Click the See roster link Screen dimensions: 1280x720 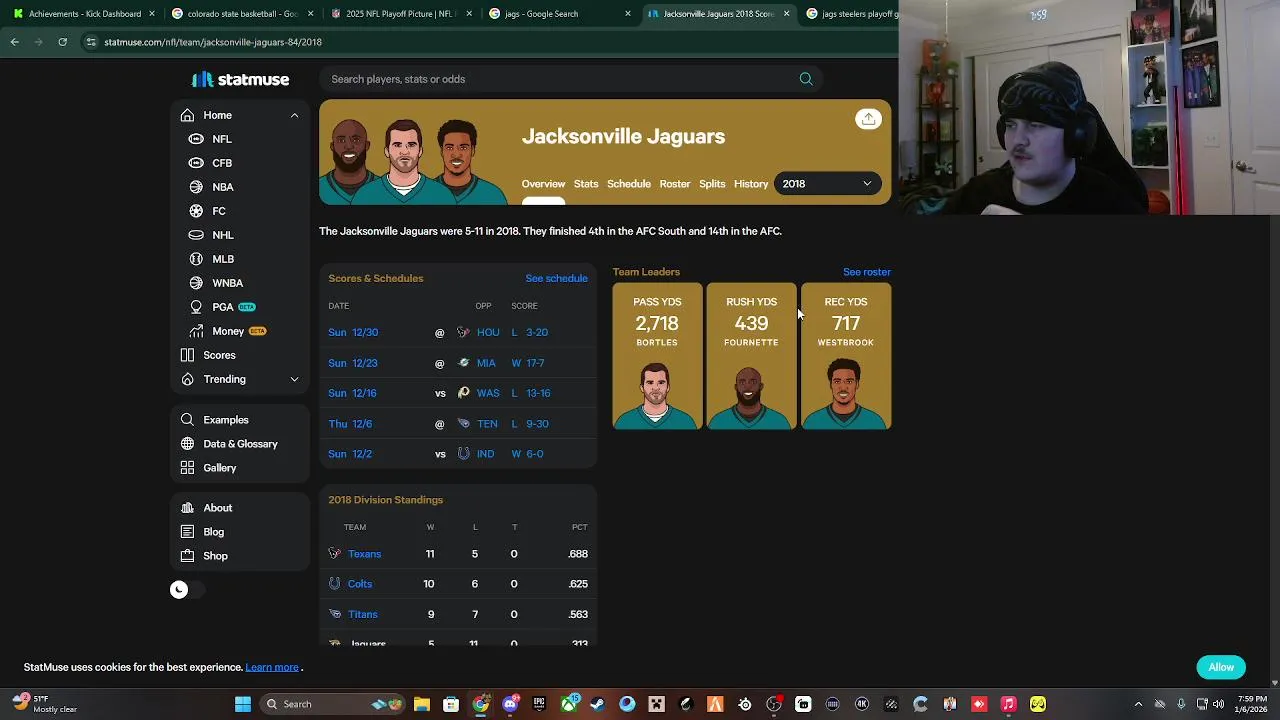[866, 272]
